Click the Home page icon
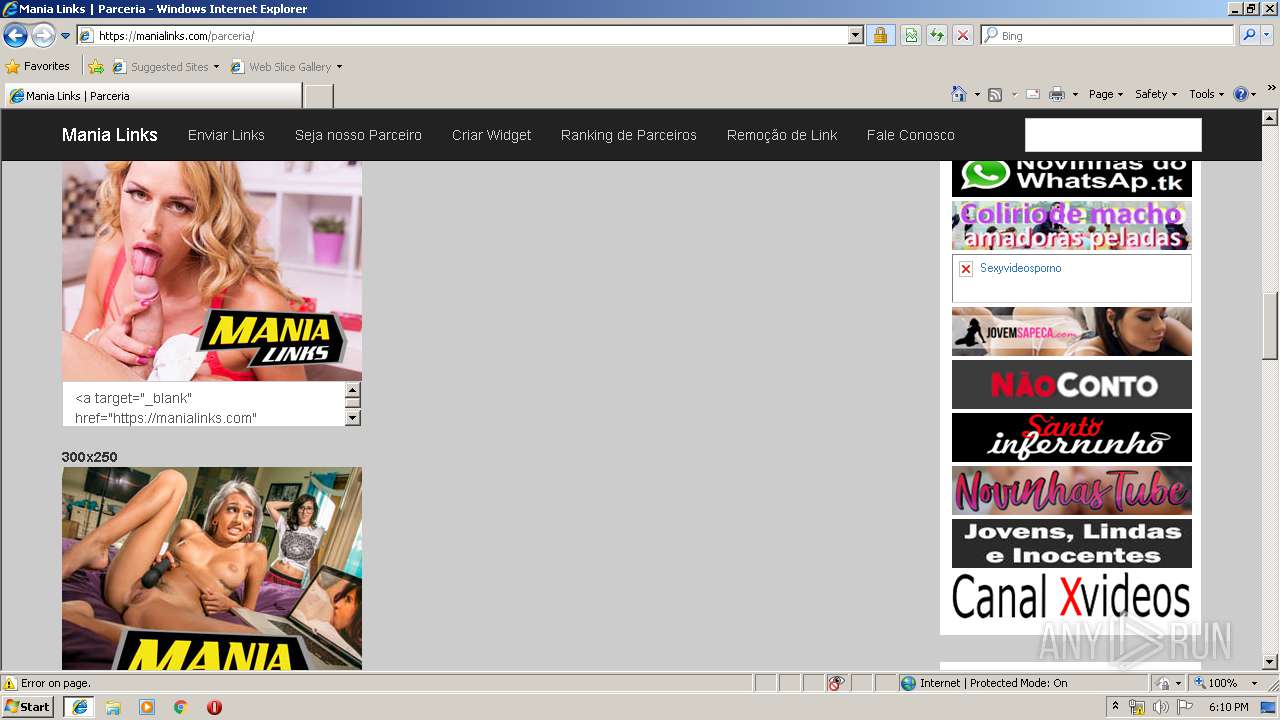 tap(959, 94)
